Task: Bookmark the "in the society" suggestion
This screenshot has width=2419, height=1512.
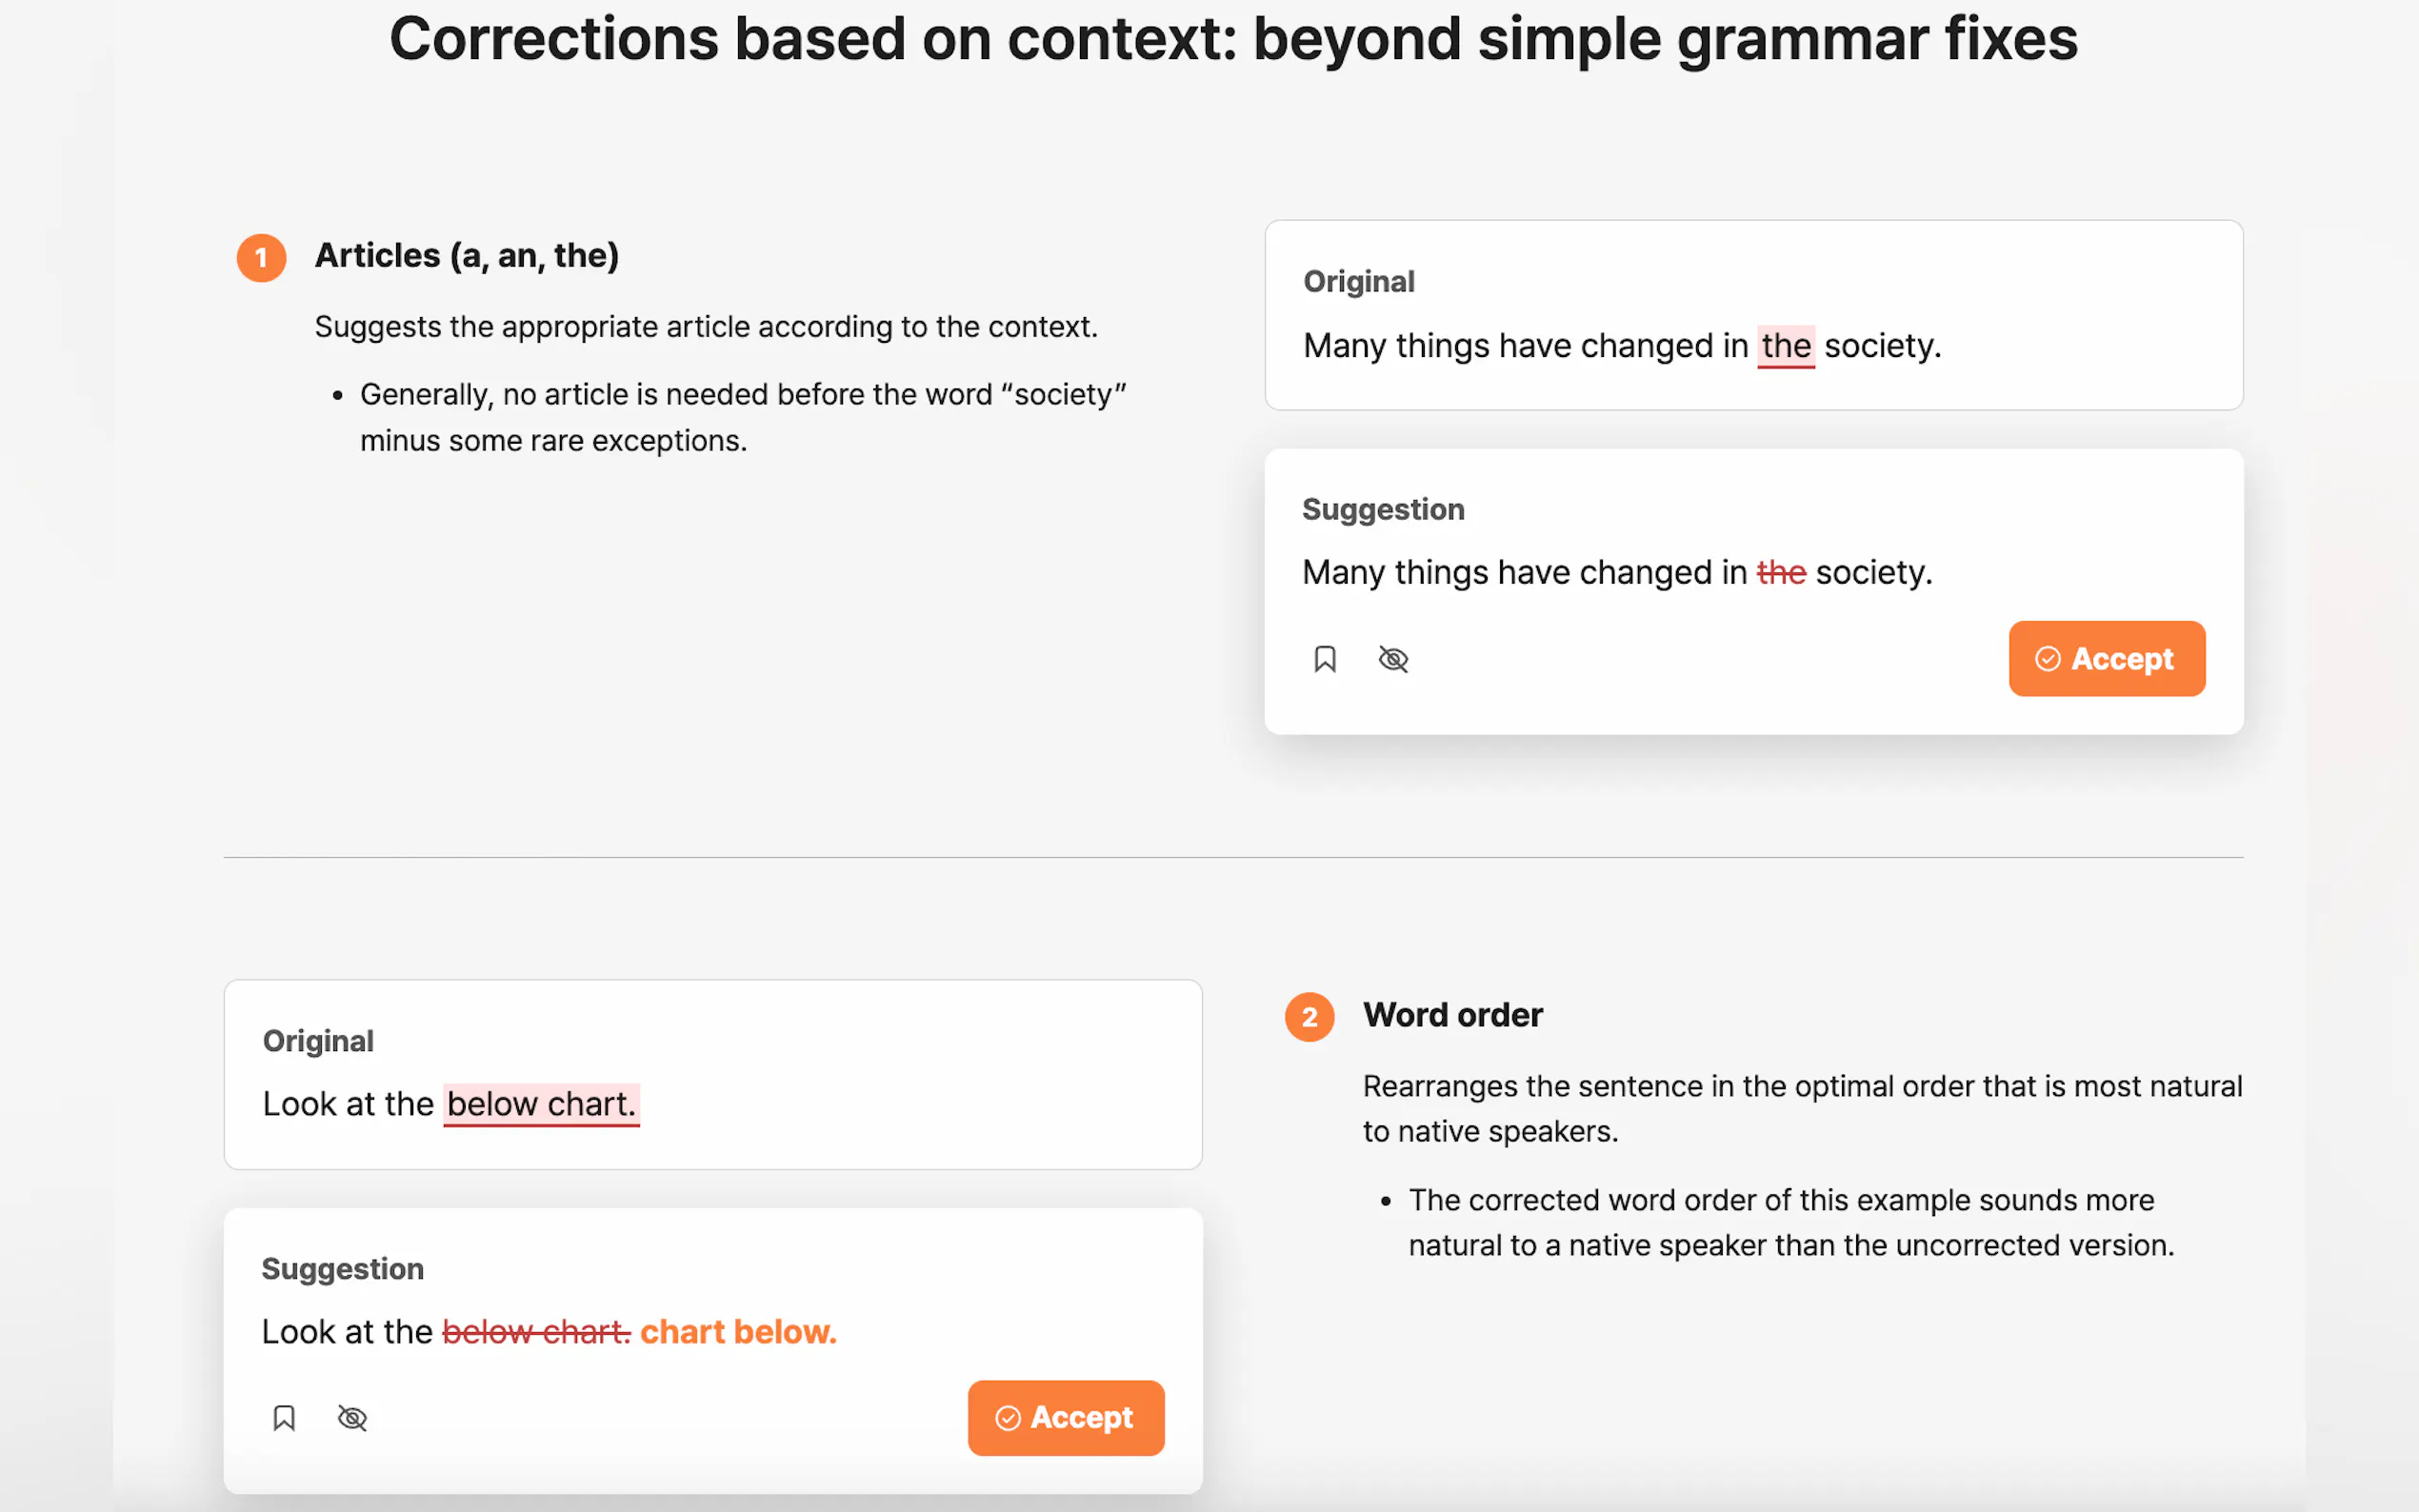Action: pos(1324,659)
